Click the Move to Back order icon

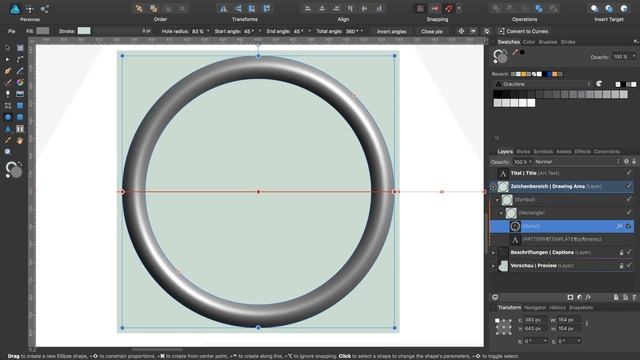click(139, 9)
